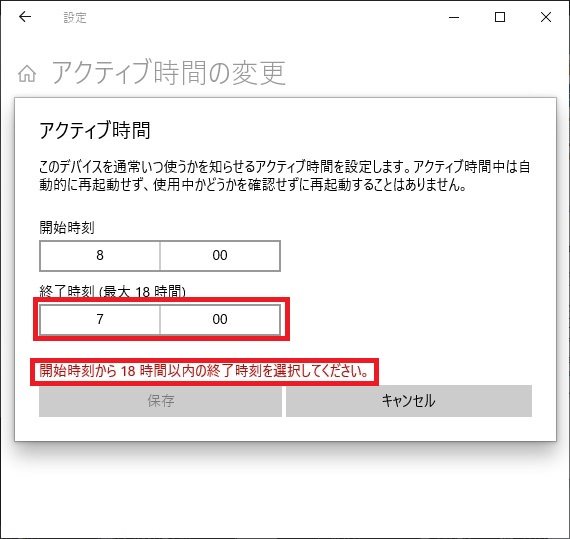The width and height of the screenshot is (570, 539).
Task: Open Settings home via house icon
Action: tap(27, 74)
